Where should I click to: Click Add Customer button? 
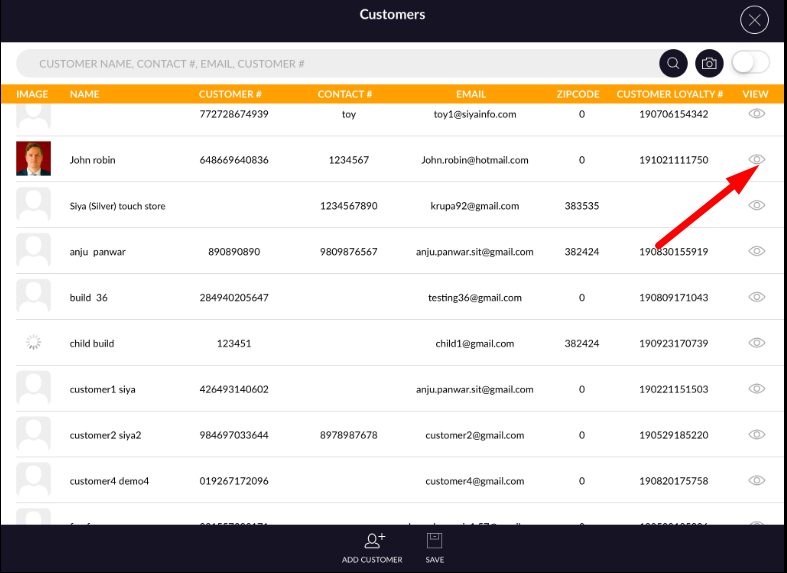(372, 547)
